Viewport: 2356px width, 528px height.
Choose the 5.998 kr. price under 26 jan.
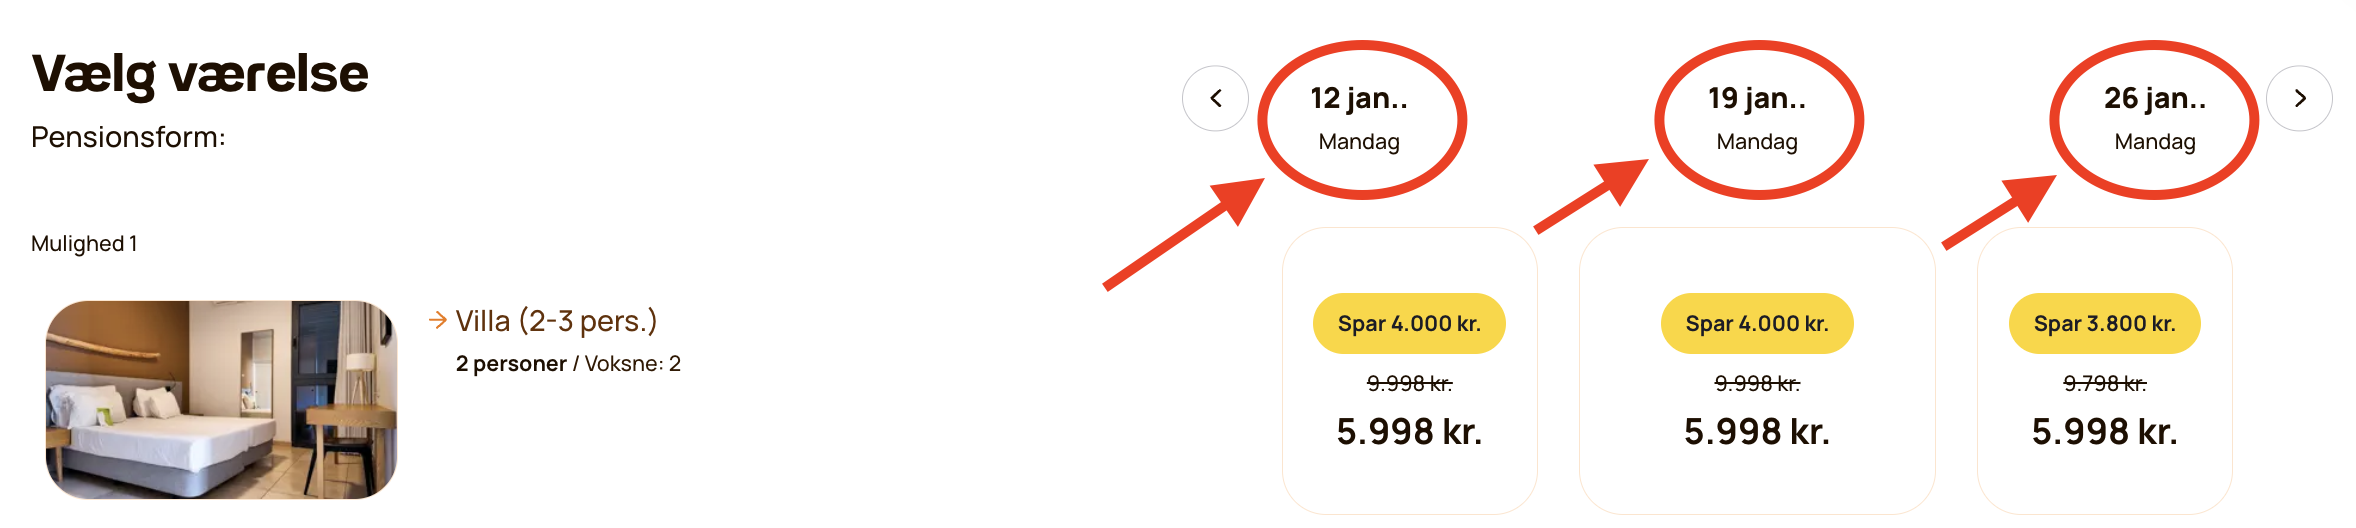[x=2105, y=432]
